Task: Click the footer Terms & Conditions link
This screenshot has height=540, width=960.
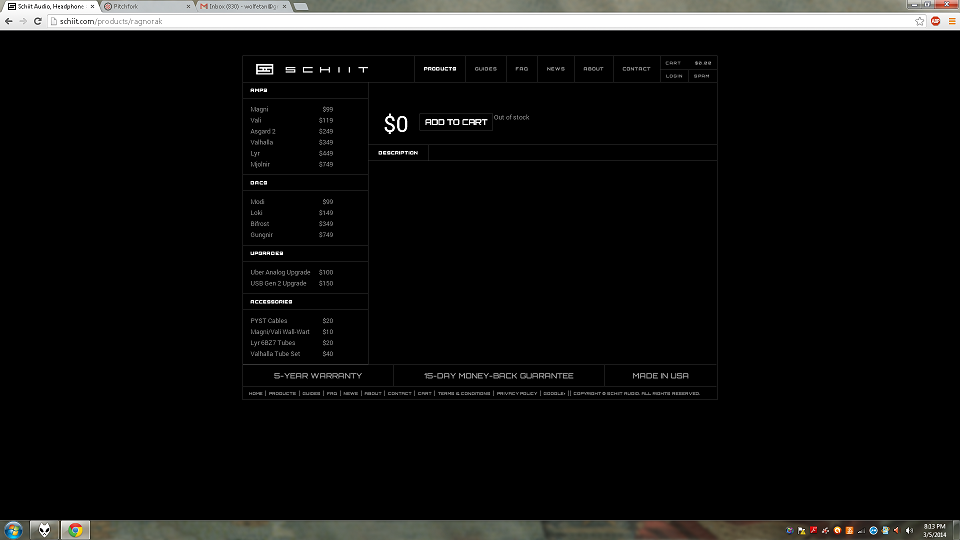Action: click(x=464, y=393)
